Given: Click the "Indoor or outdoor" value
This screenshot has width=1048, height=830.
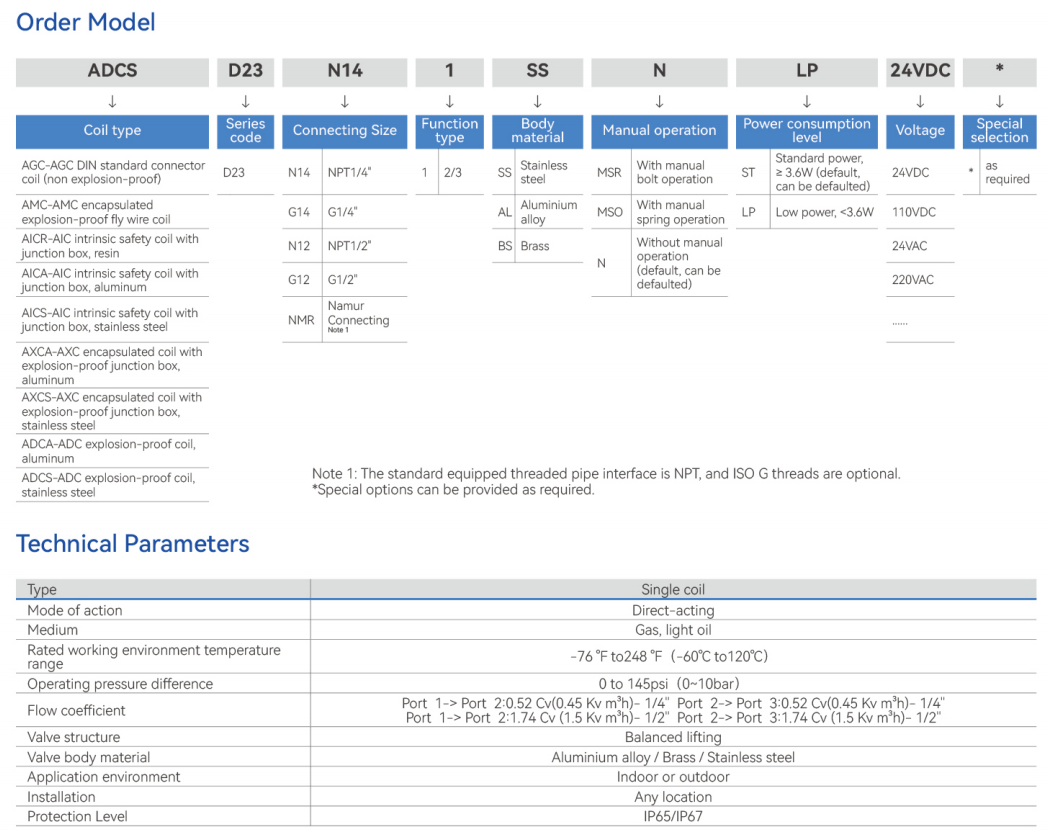Looking at the screenshot, I should (673, 777).
